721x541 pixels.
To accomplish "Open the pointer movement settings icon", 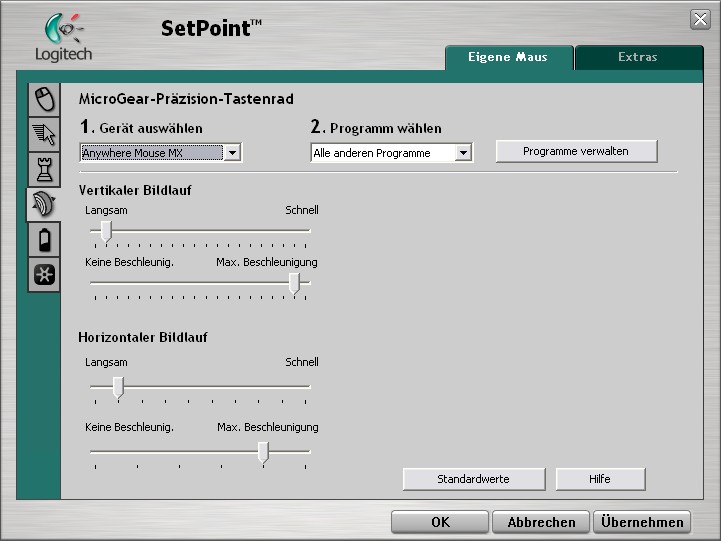I will tap(44, 134).
